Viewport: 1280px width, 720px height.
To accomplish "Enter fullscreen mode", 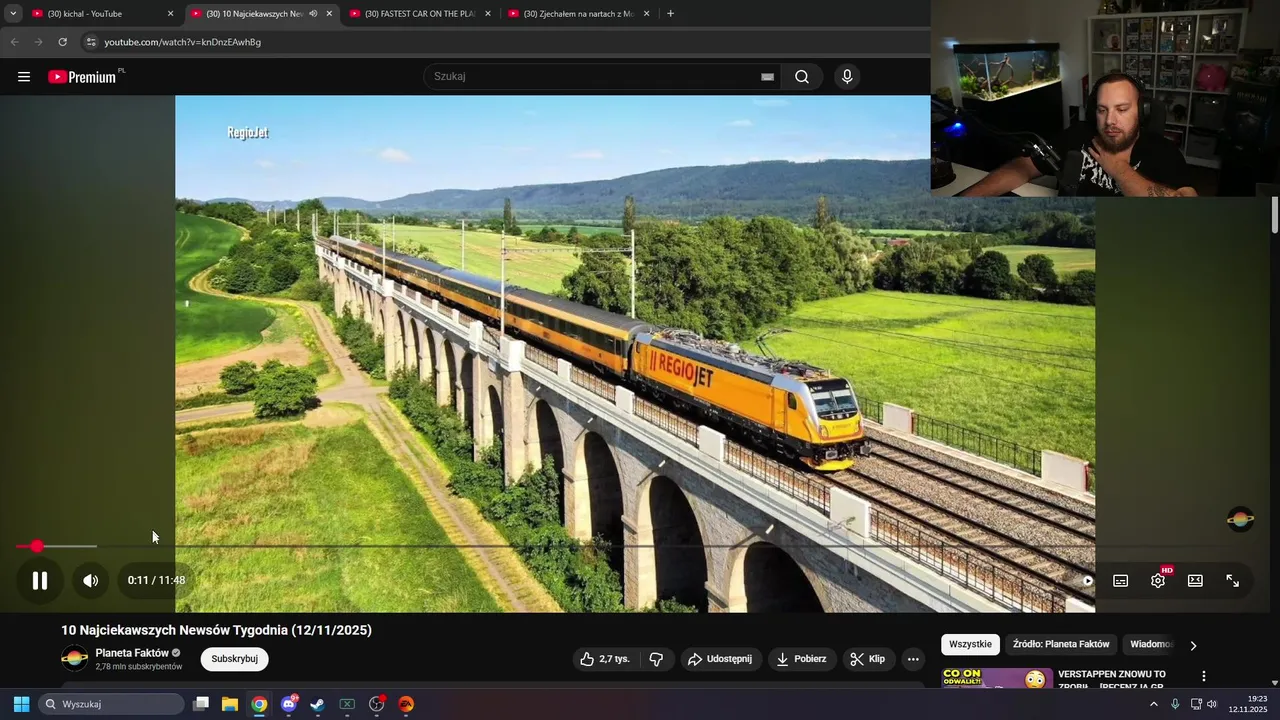I will coord(1233,581).
